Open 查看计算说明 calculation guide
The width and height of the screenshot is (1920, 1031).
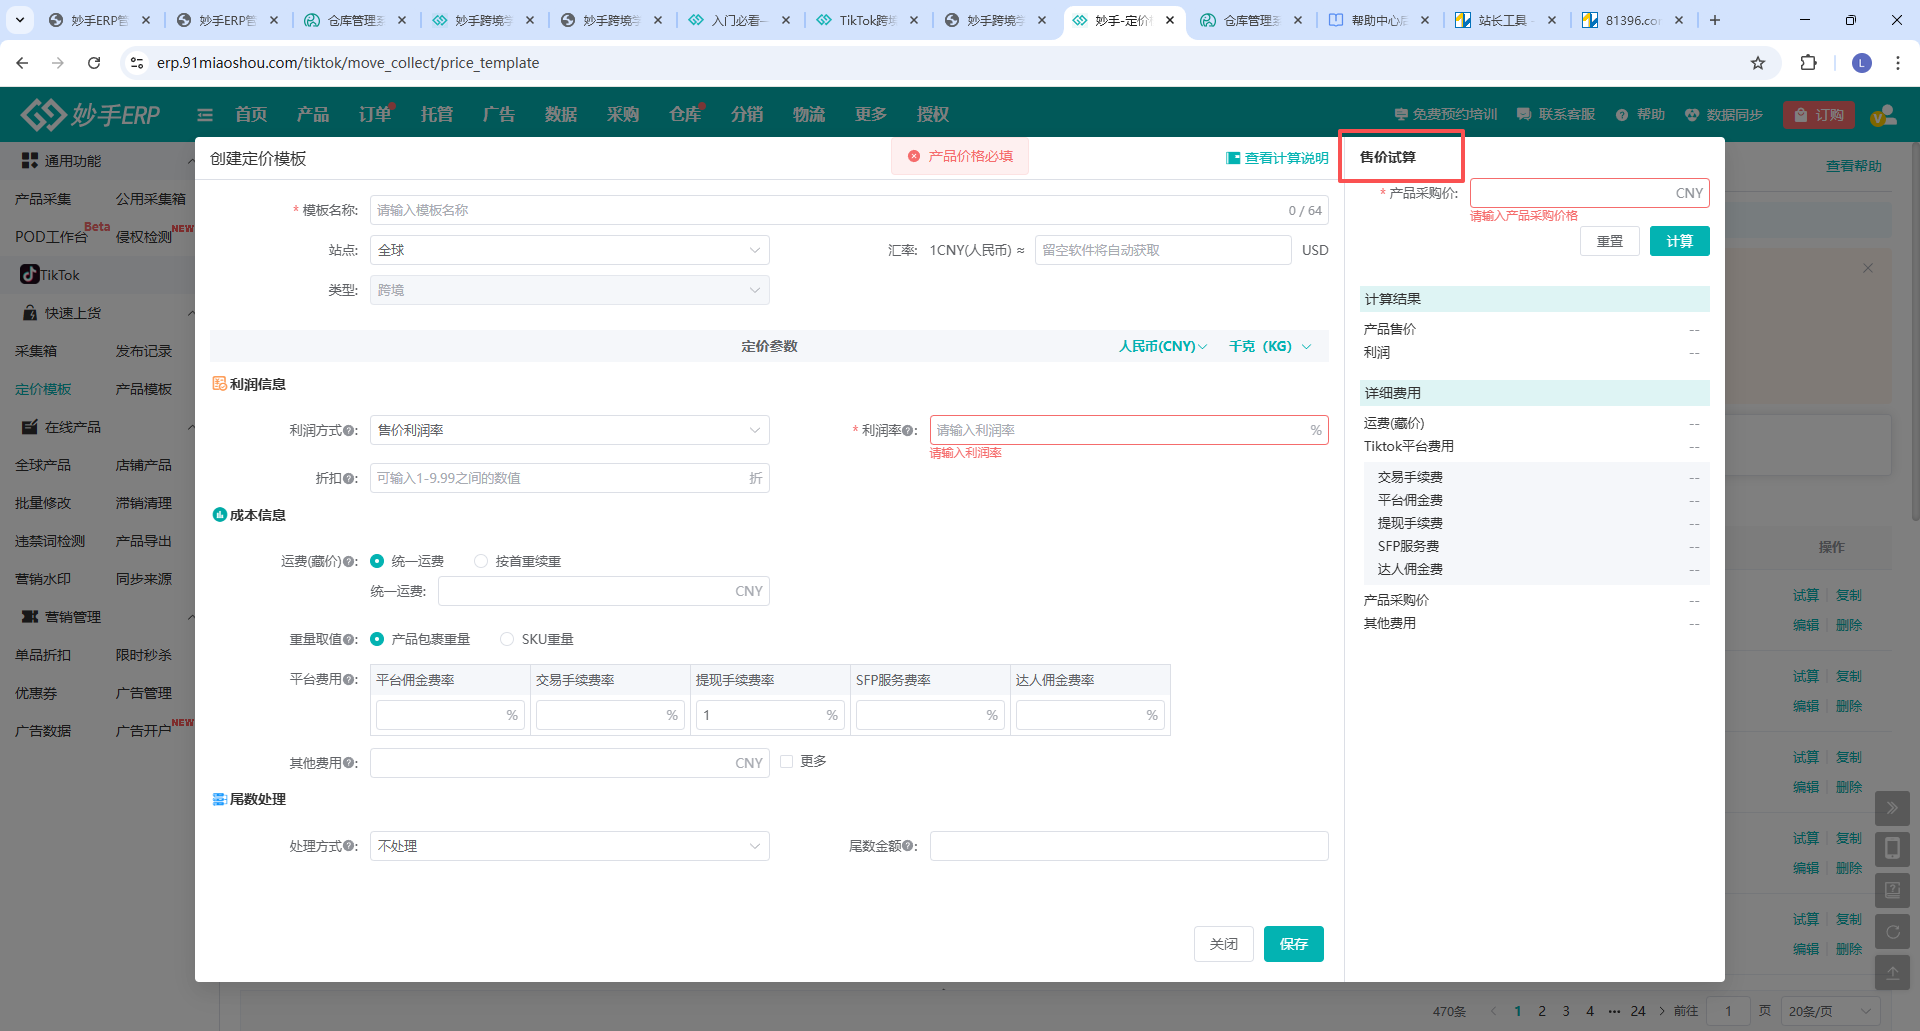(1277, 158)
